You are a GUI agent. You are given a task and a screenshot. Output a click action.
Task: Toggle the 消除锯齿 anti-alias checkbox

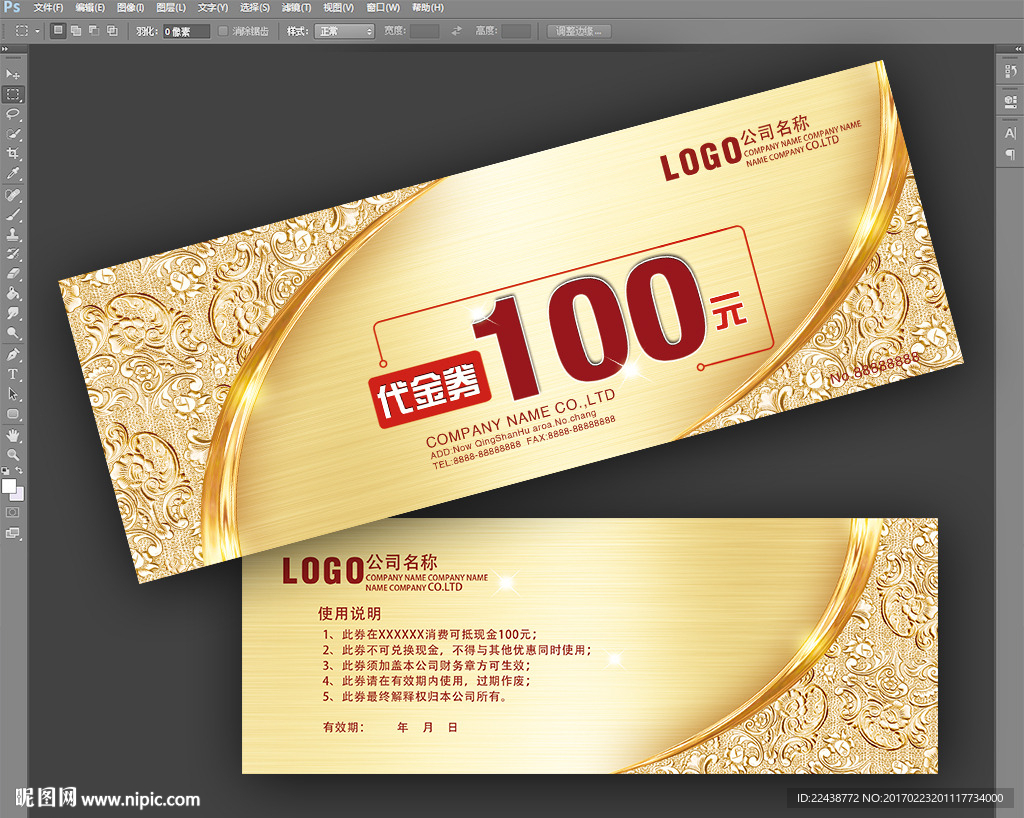tap(223, 31)
